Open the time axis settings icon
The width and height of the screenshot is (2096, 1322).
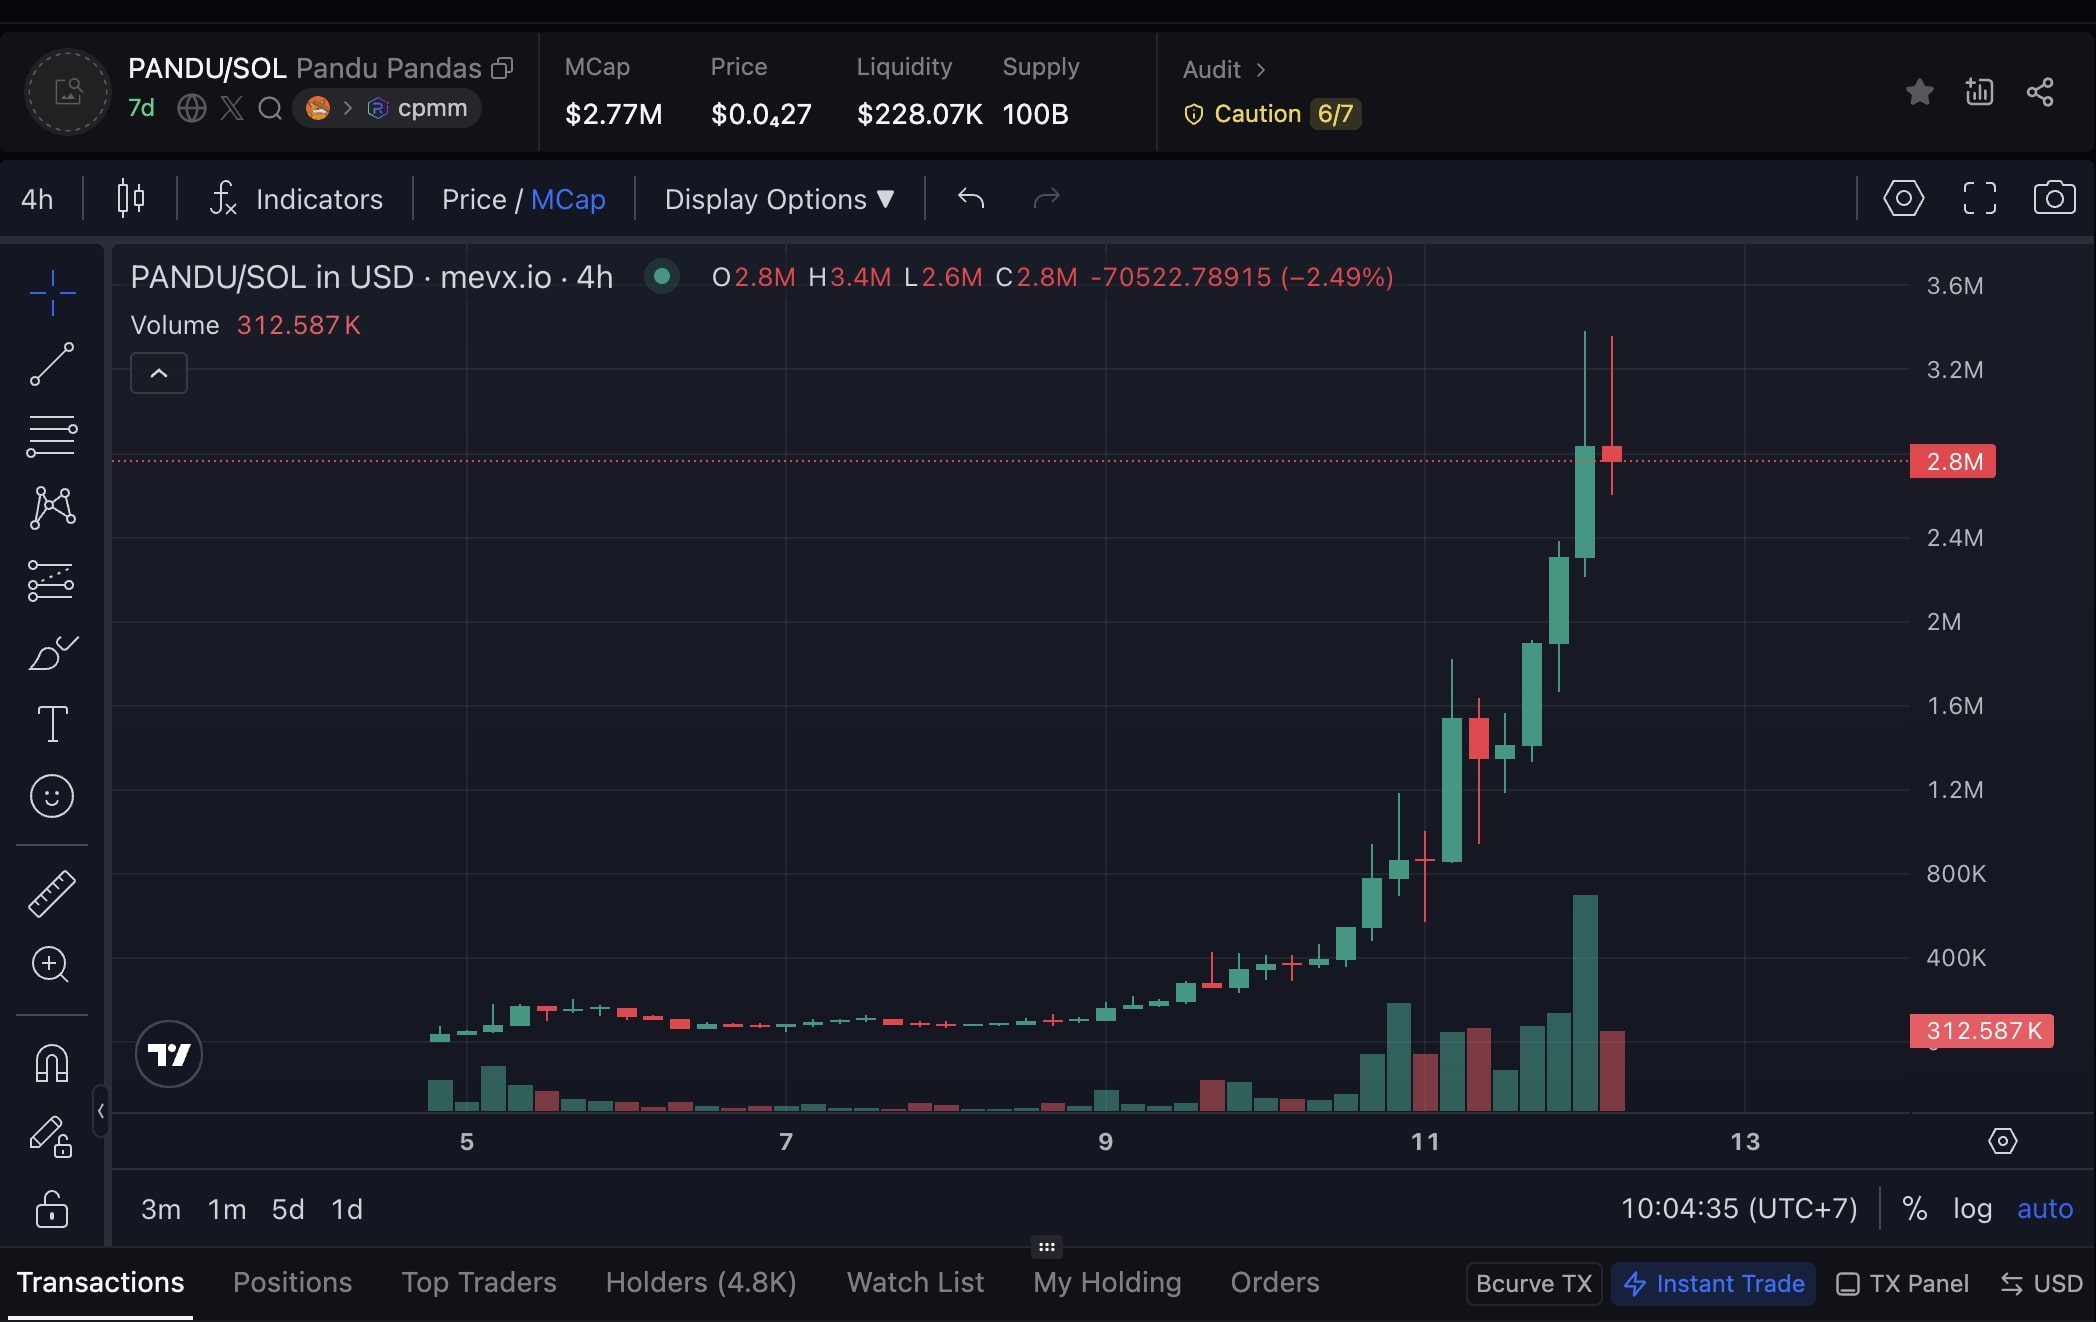[x=2003, y=1141]
